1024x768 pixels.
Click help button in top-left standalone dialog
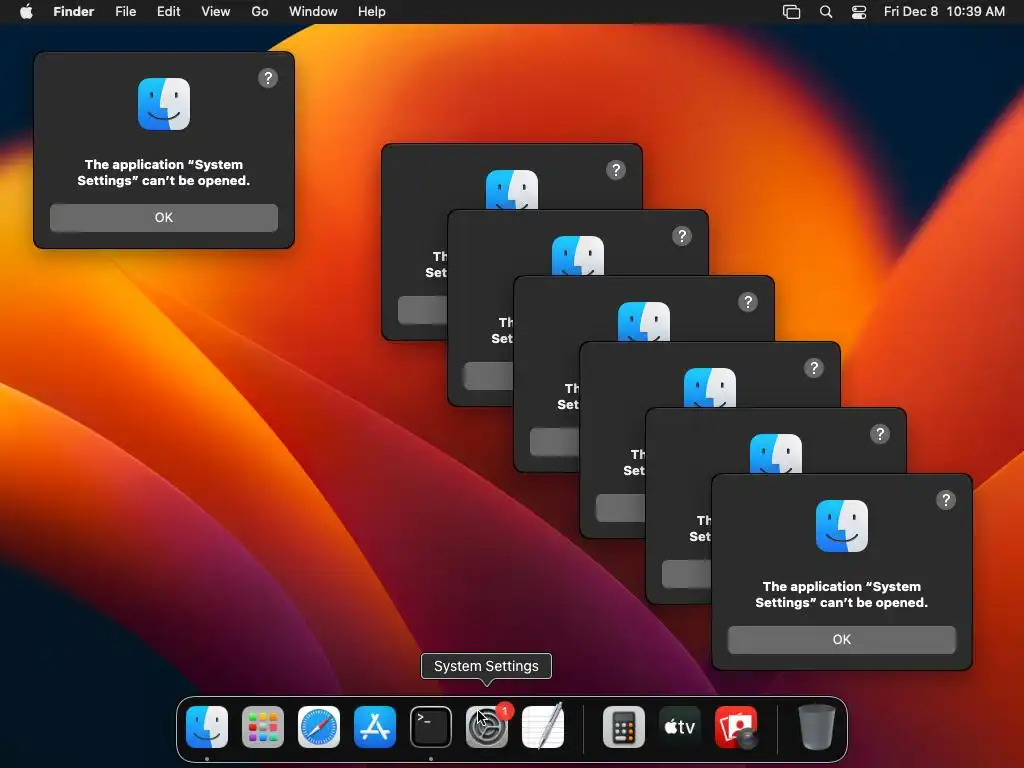(268, 78)
